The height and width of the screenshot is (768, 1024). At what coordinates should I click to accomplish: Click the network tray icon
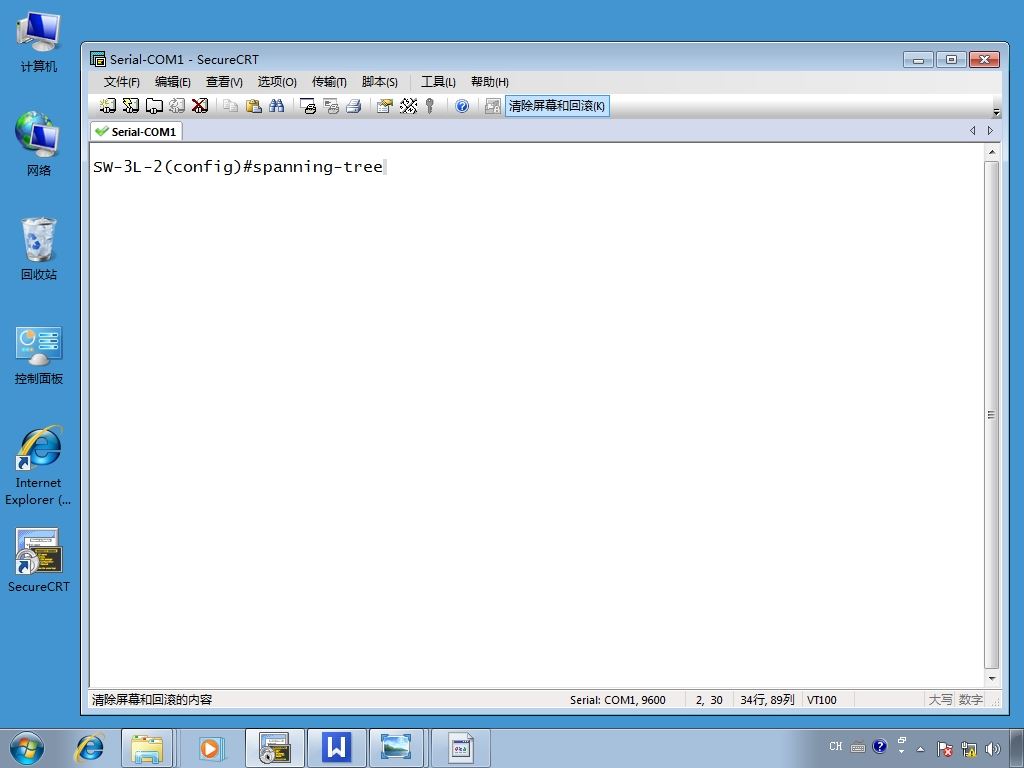tap(969, 748)
